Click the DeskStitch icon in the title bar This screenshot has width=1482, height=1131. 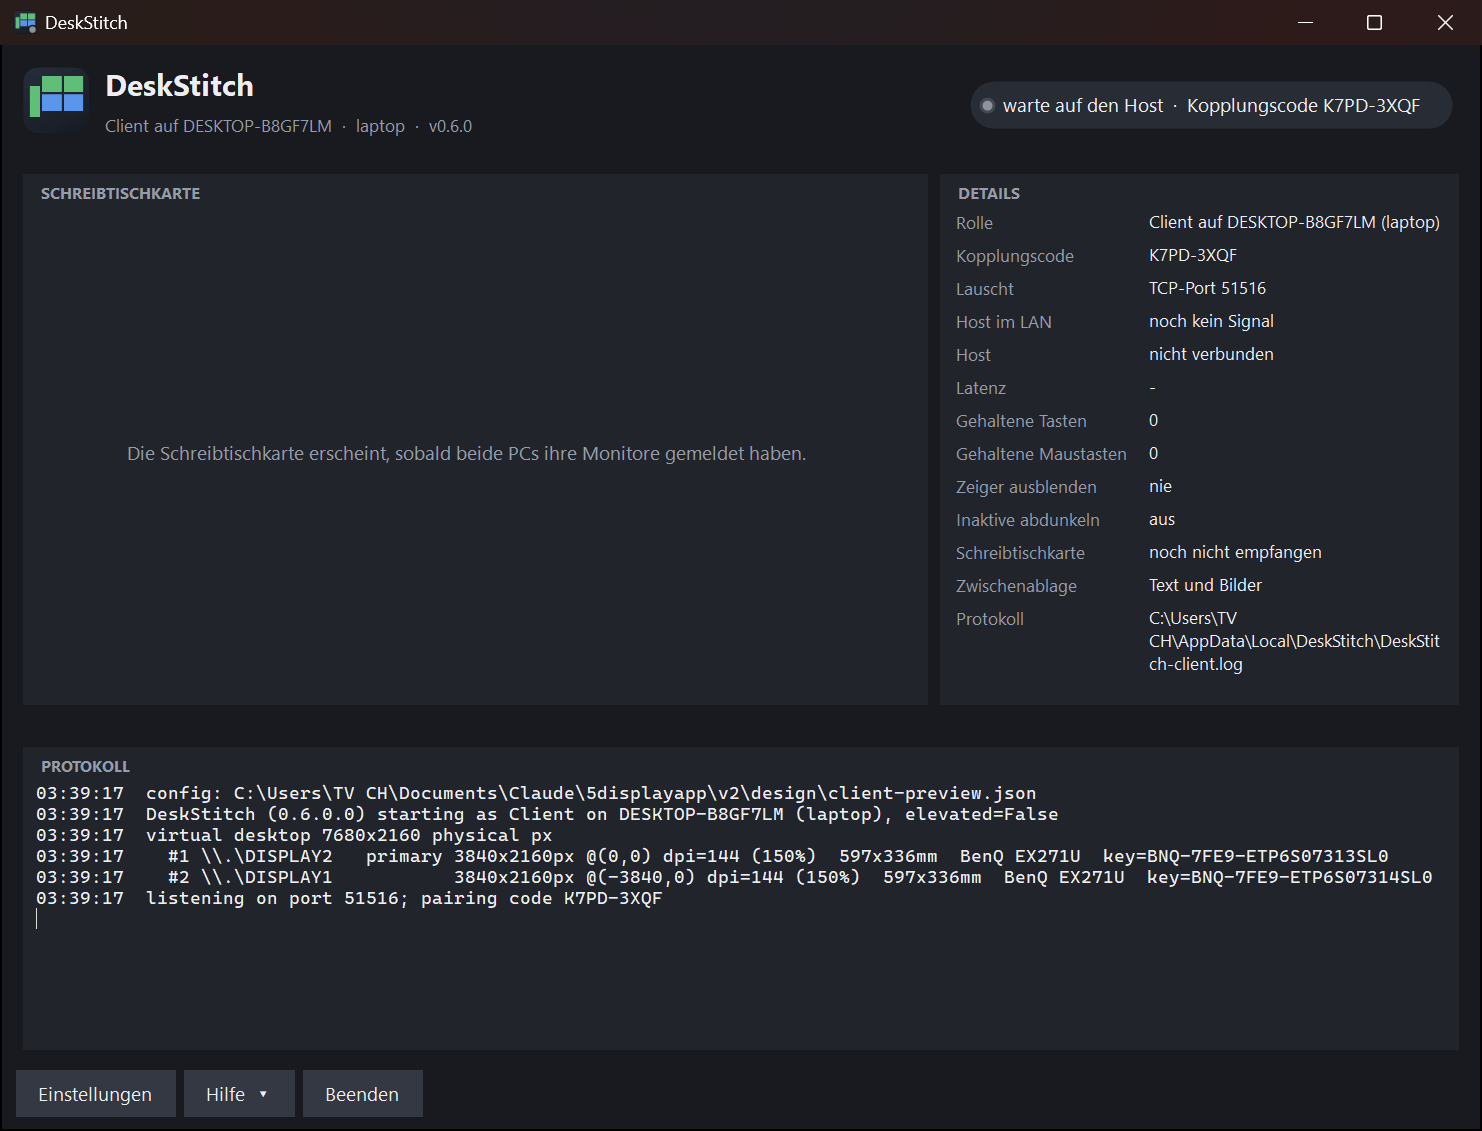pos(25,22)
